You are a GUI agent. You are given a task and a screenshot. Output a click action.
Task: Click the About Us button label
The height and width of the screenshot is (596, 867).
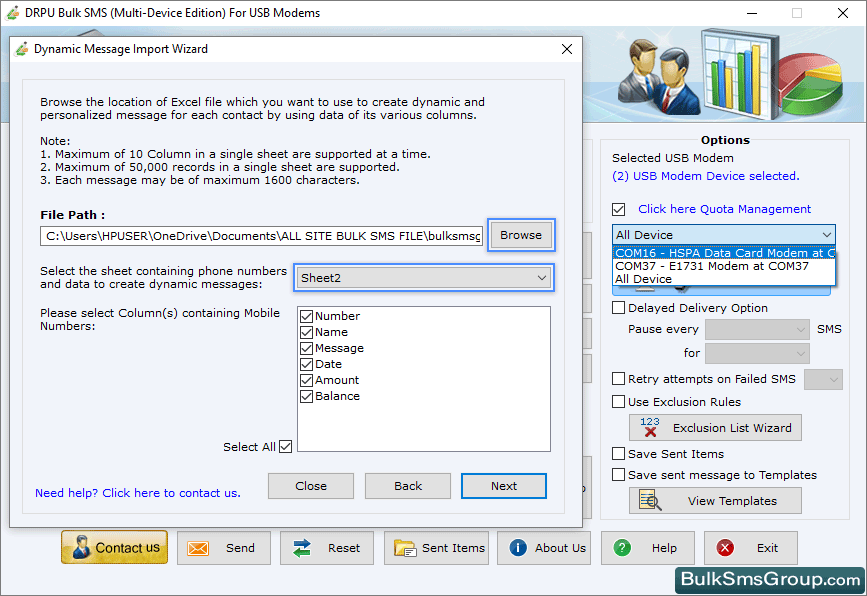(x=560, y=548)
